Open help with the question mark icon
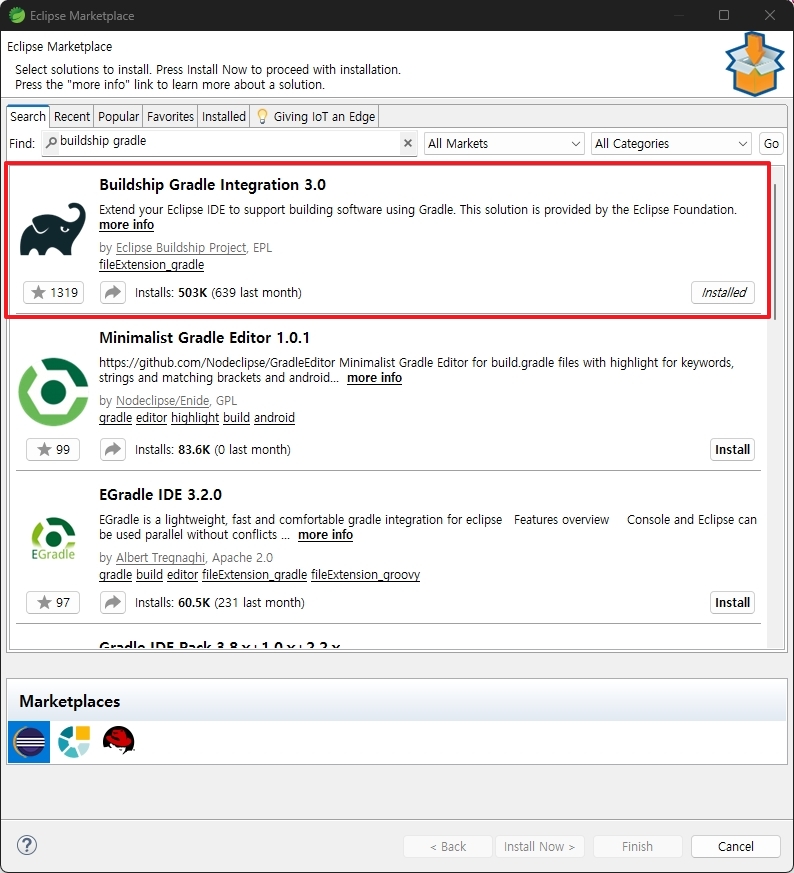794x873 pixels. click(27, 845)
